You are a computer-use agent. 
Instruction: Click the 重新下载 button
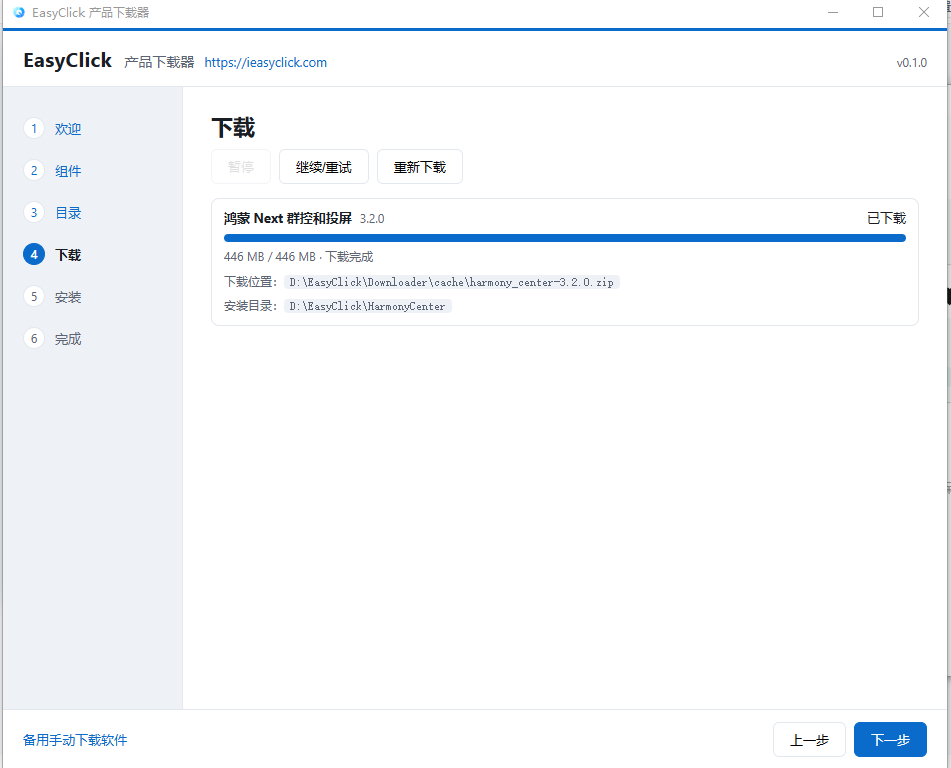420,167
